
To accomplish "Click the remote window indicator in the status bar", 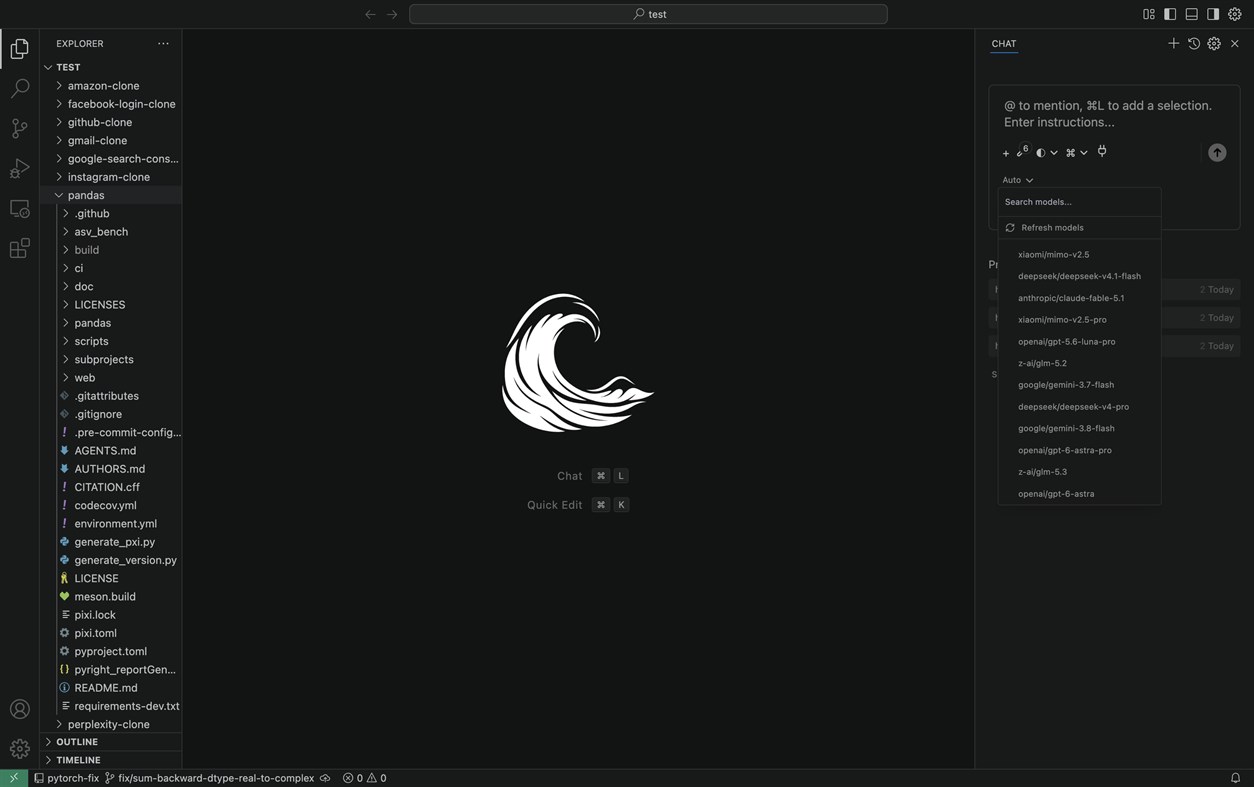I will tap(13, 778).
